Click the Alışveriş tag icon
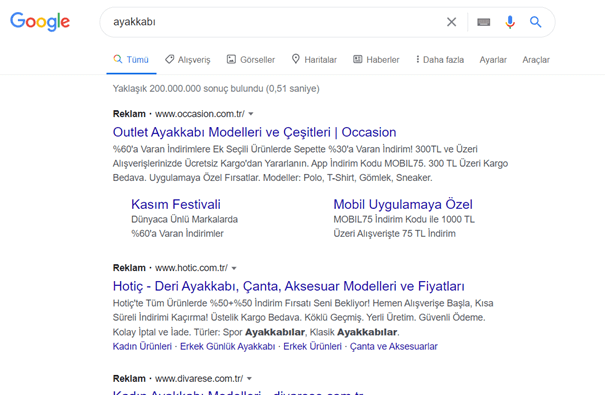Image resolution: width=605 pixels, height=395 pixels. coord(169,59)
